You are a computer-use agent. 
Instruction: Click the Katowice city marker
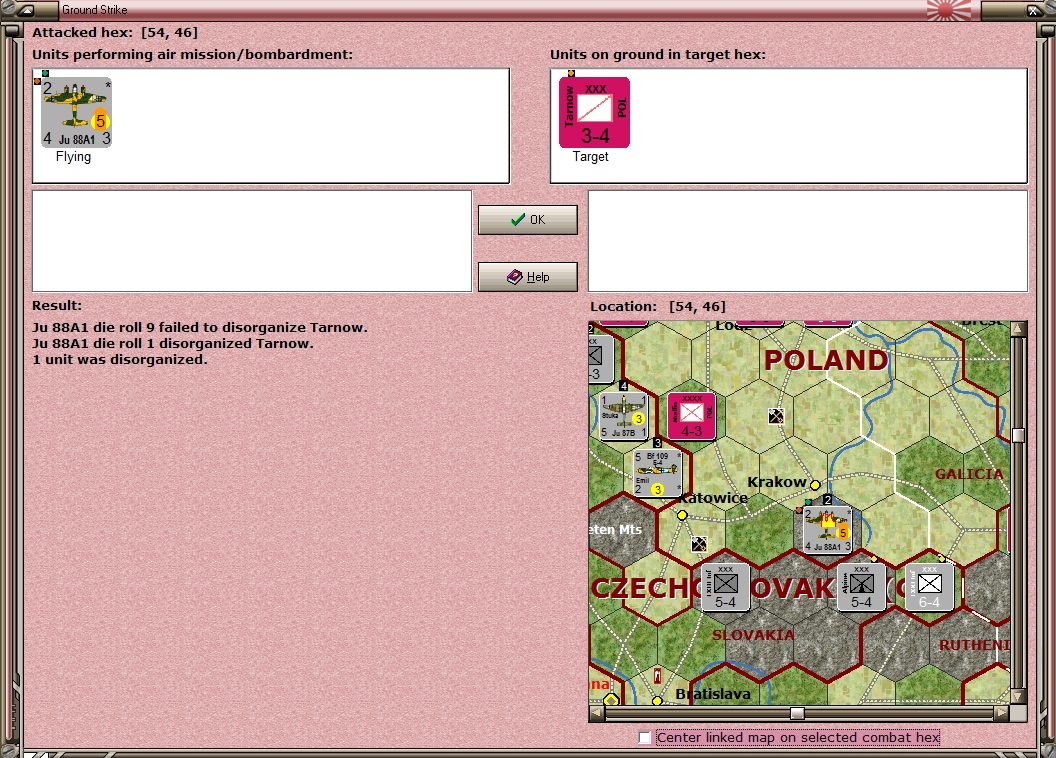(x=682, y=515)
